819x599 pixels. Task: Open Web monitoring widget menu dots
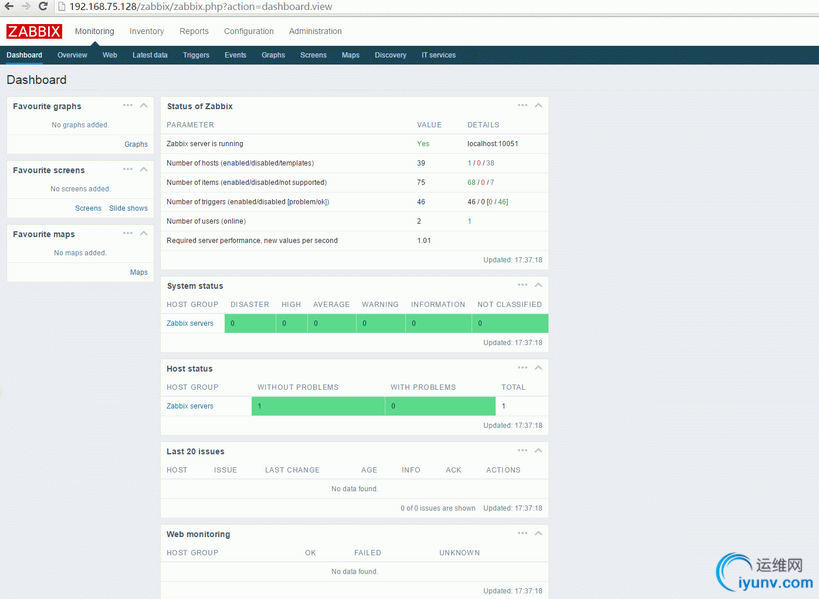(x=522, y=533)
